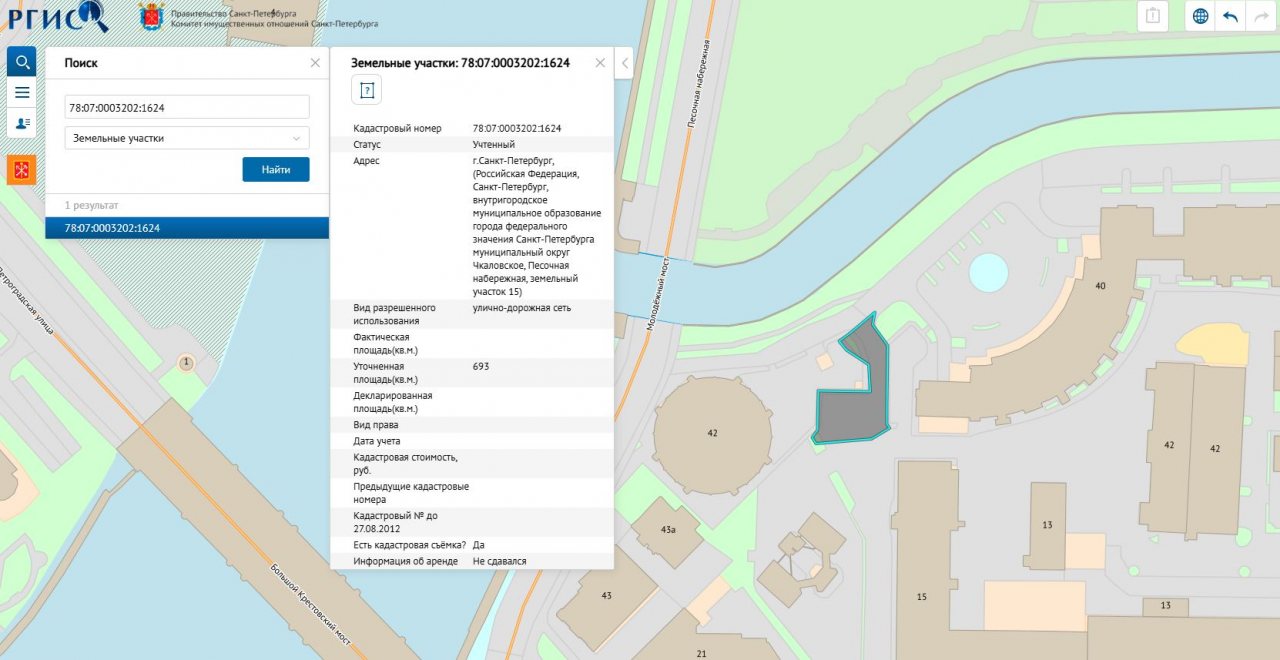
Task: Select search result 78:07:0003202:1624
Action: point(187,228)
